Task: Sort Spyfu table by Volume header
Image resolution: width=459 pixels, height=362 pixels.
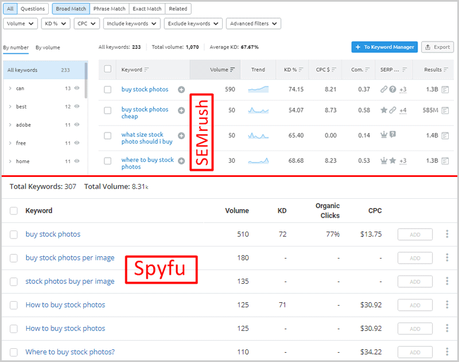Action: pyautogui.click(x=237, y=211)
